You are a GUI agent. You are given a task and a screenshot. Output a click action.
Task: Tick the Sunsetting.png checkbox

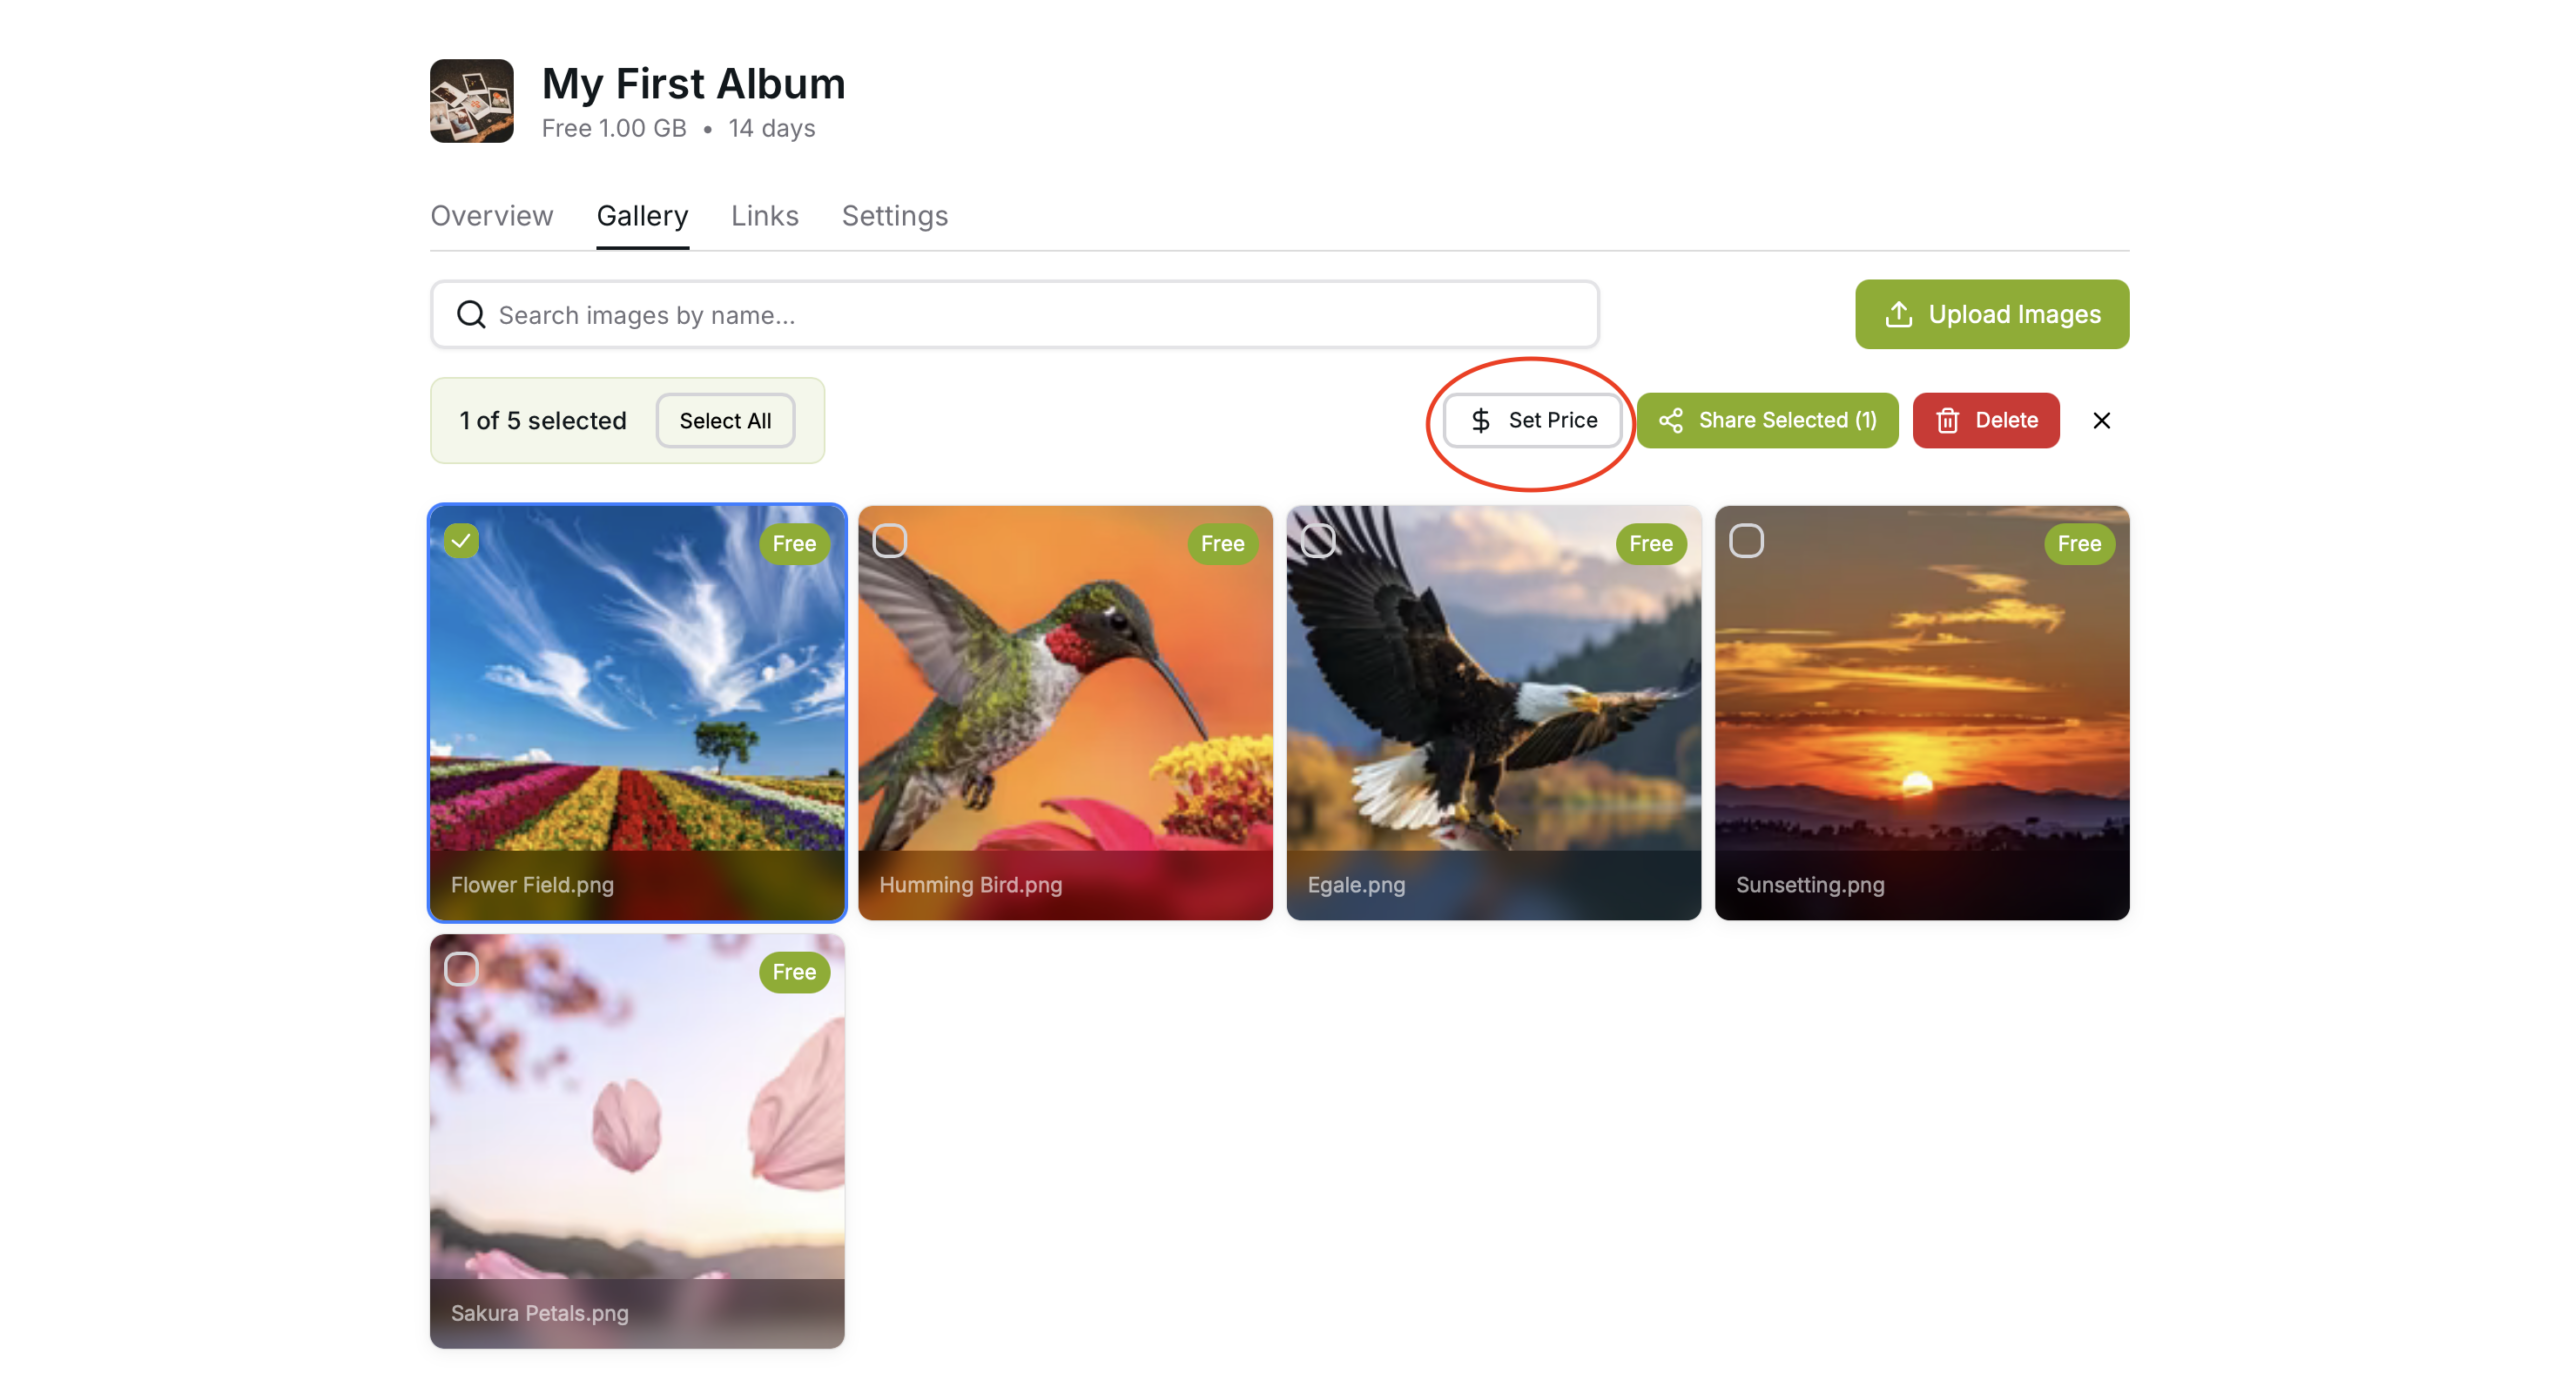1746,541
